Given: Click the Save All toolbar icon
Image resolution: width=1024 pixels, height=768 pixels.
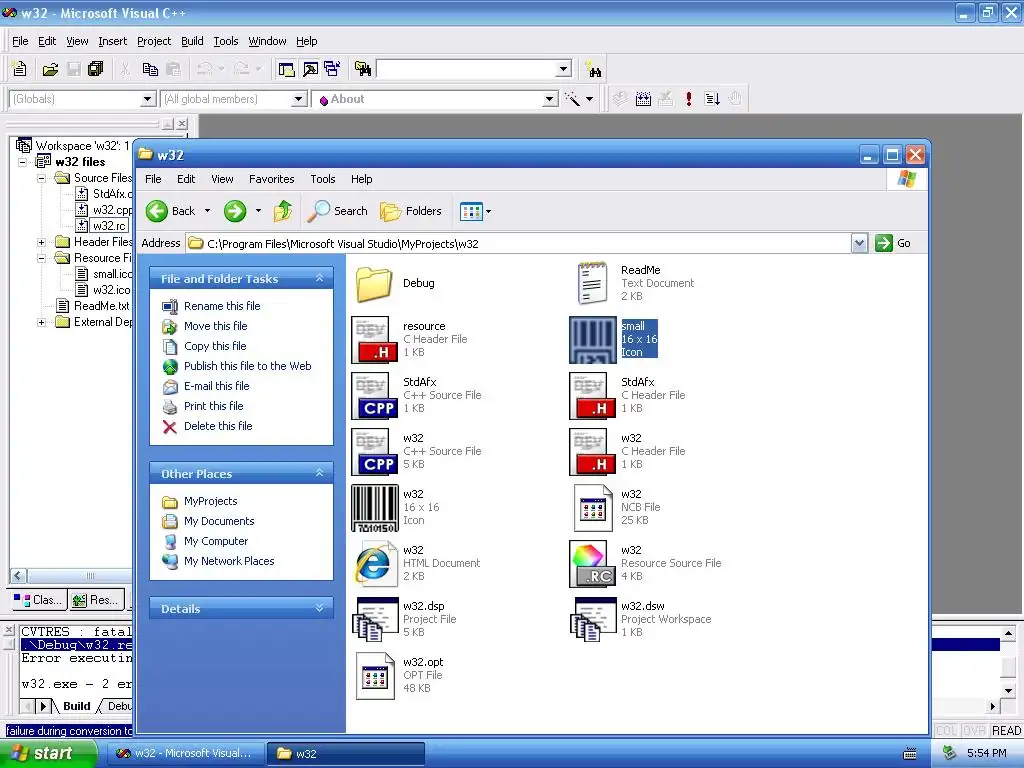Looking at the screenshot, I should tap(95, 69).
